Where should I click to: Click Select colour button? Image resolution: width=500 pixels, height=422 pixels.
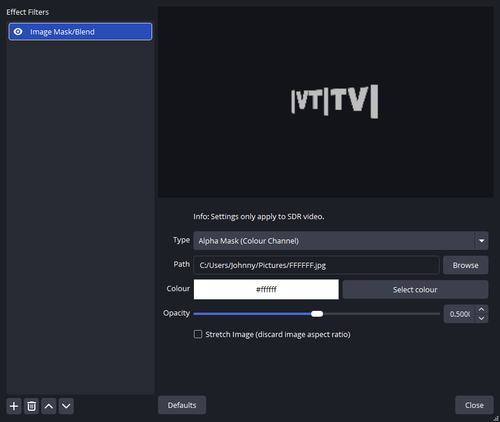tap(415, 289)
